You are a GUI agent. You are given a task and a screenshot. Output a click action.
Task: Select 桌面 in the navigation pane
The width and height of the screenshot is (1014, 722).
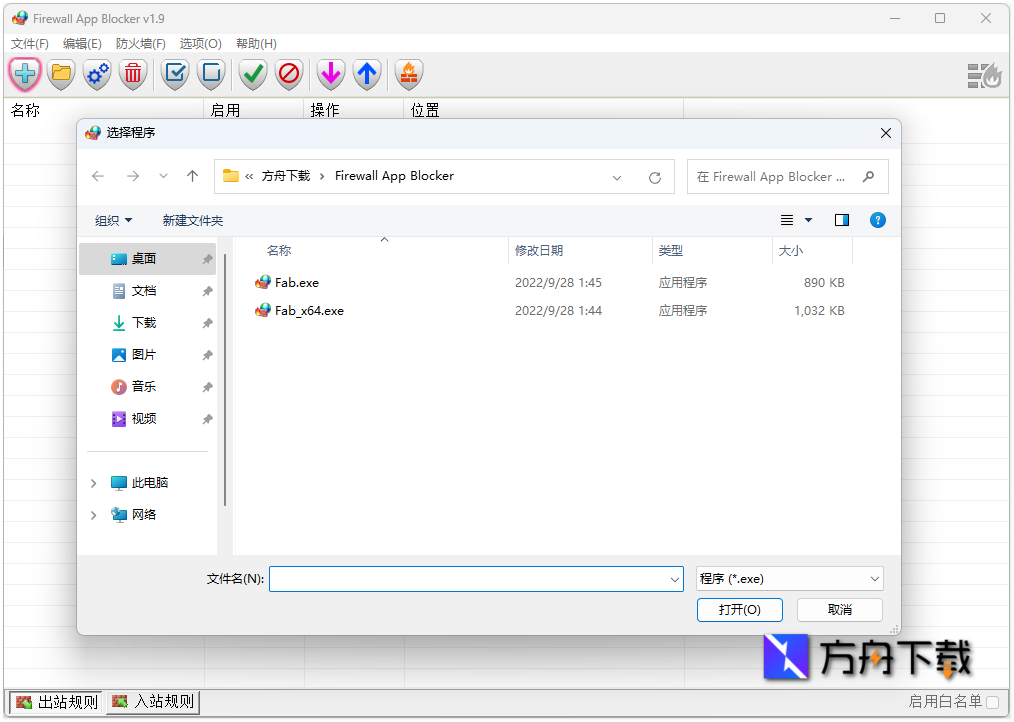147,259
